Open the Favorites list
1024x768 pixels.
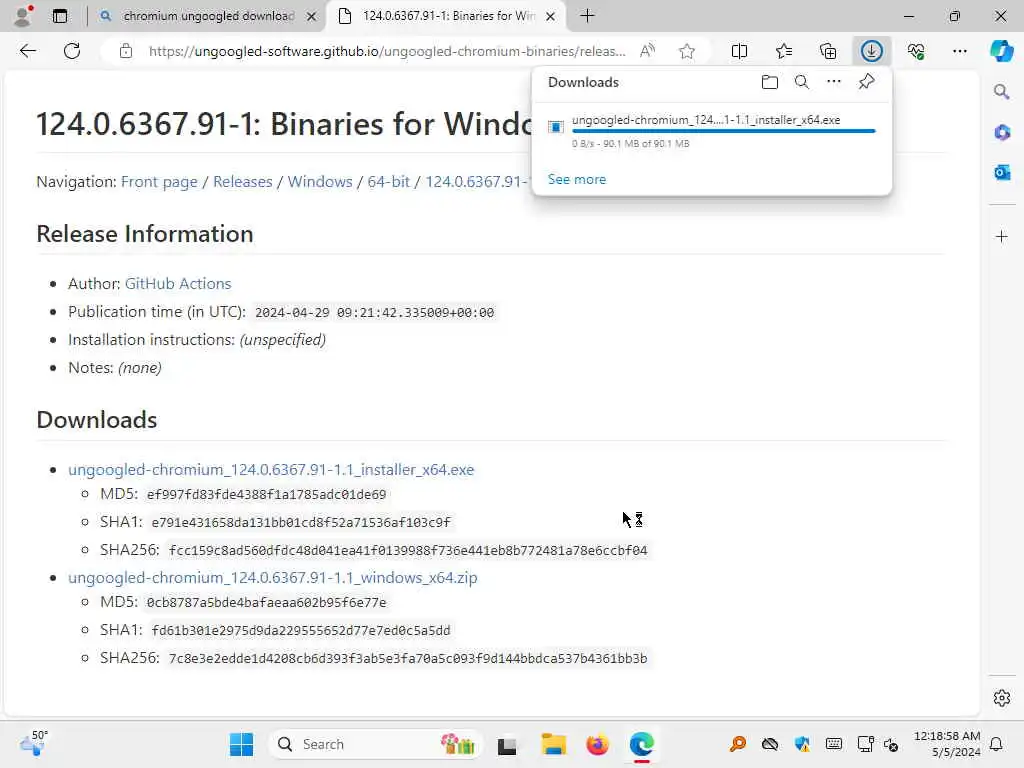[x=784, y=51]
